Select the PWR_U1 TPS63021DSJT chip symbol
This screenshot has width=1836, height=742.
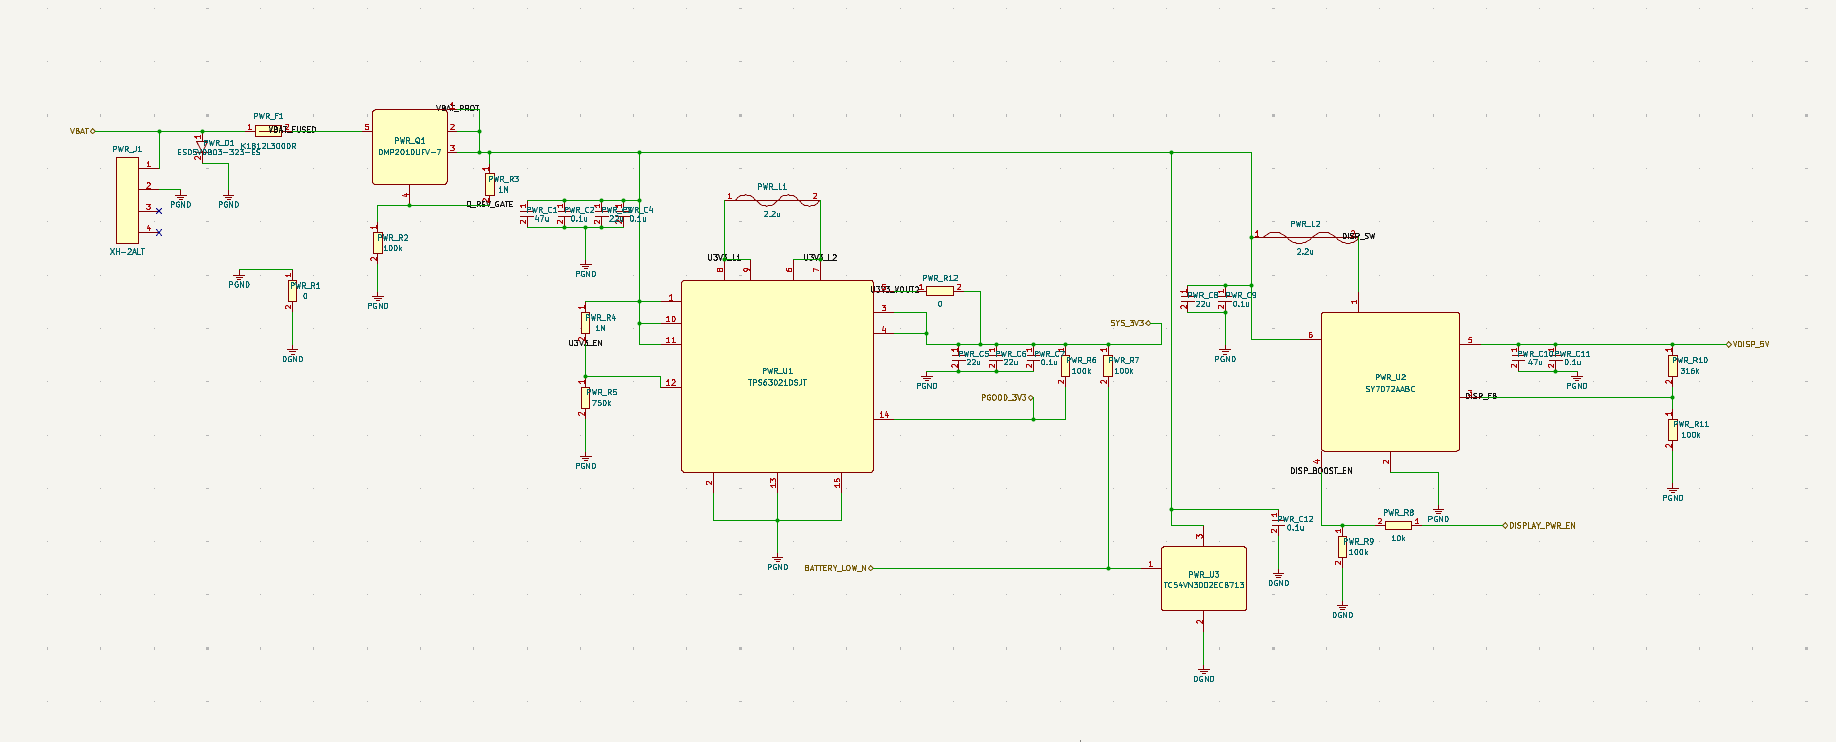tap(777, 376)
